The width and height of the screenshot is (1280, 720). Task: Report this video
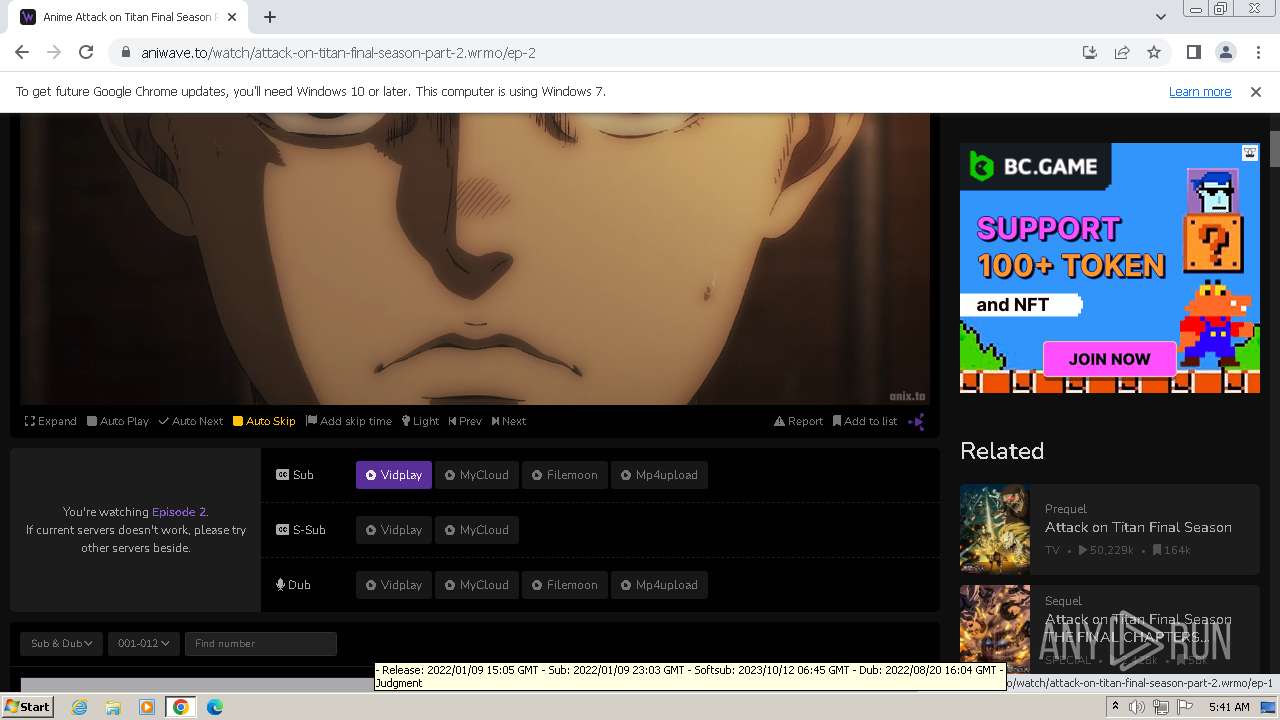(x=798, y=421)
